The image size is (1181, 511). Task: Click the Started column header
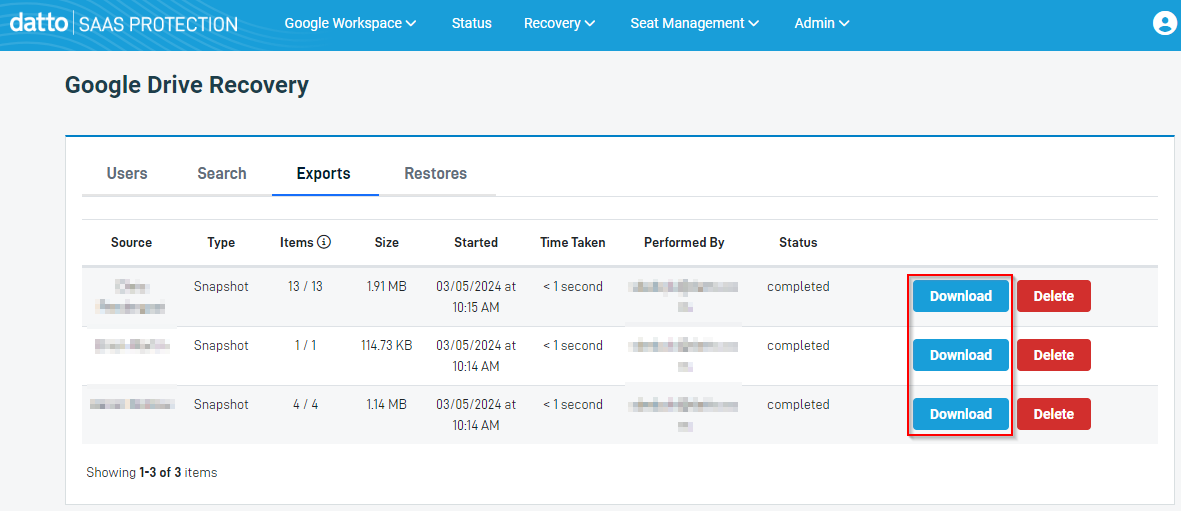[476, 243]
